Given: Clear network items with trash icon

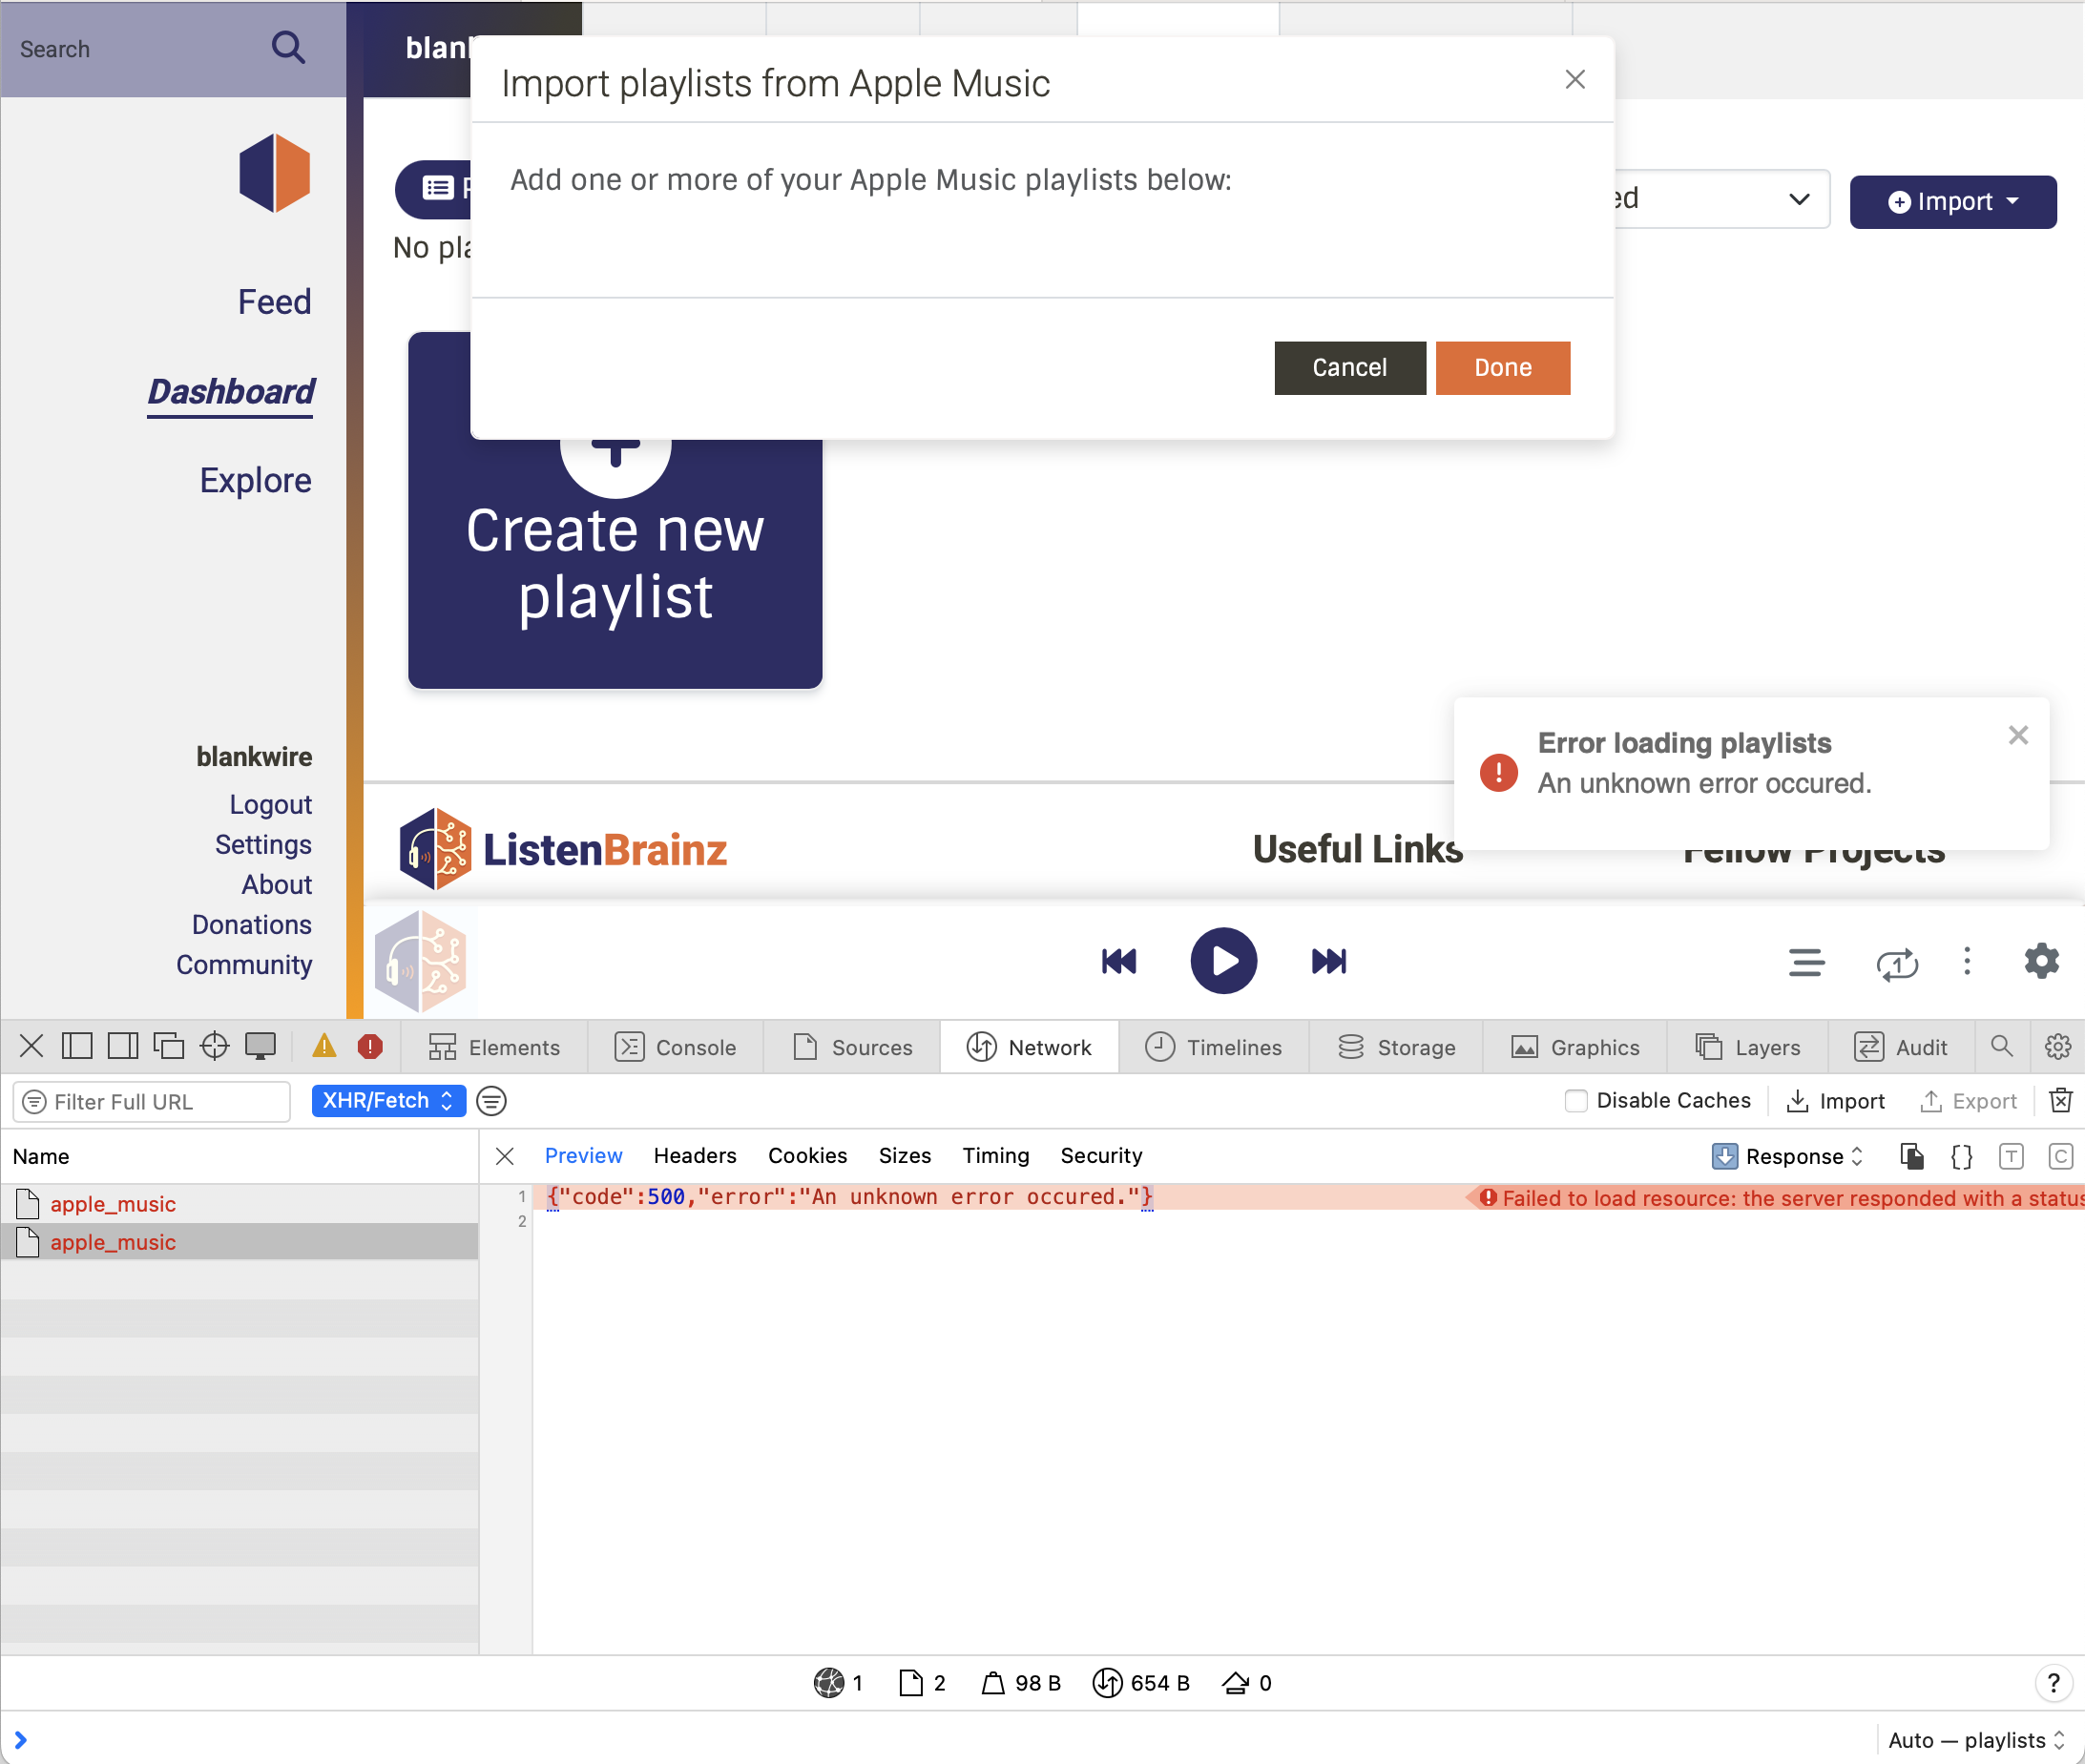Looking at the screenshot, I should click(x=2060, y=1100).
